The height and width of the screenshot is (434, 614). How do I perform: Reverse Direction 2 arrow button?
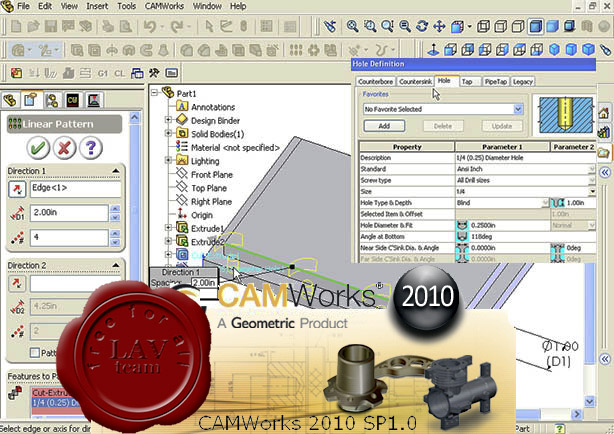[x=17, y=283]
